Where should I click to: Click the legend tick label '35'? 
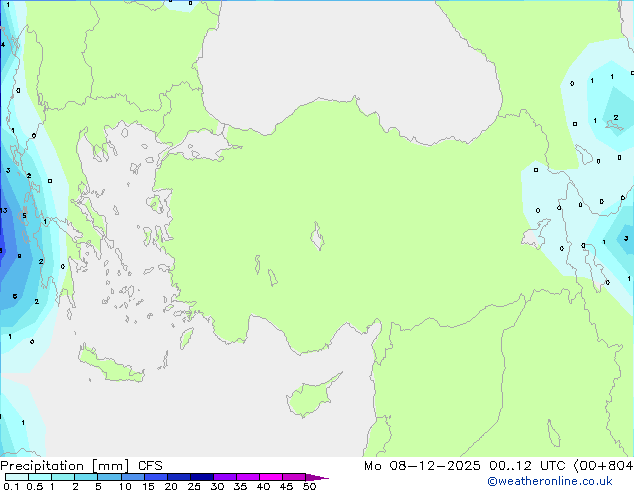click(x=240, y=486)
